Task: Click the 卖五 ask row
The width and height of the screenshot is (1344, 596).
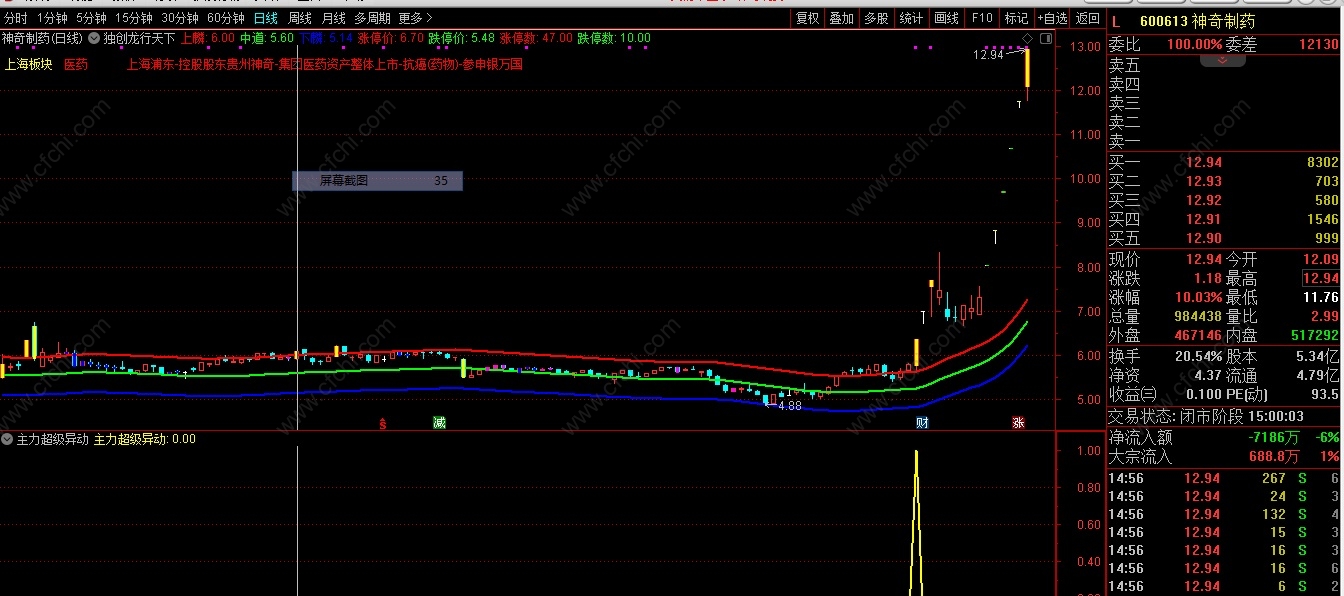Action: pos(1224,65)
